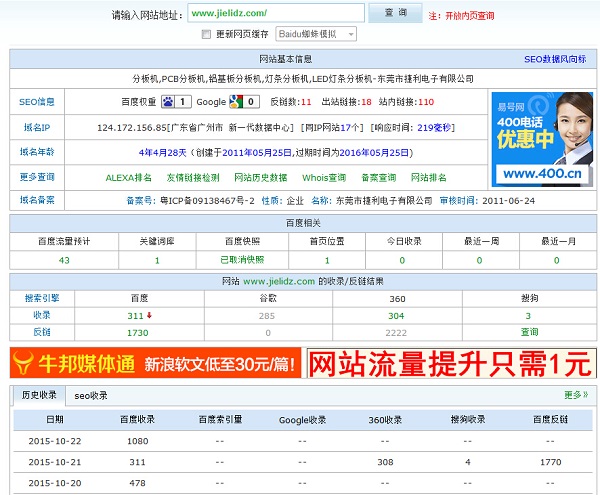This screenshot has height=495, width=600.
Task: Switch to the 历史收录 tab
Action: (x=41, y=395)
